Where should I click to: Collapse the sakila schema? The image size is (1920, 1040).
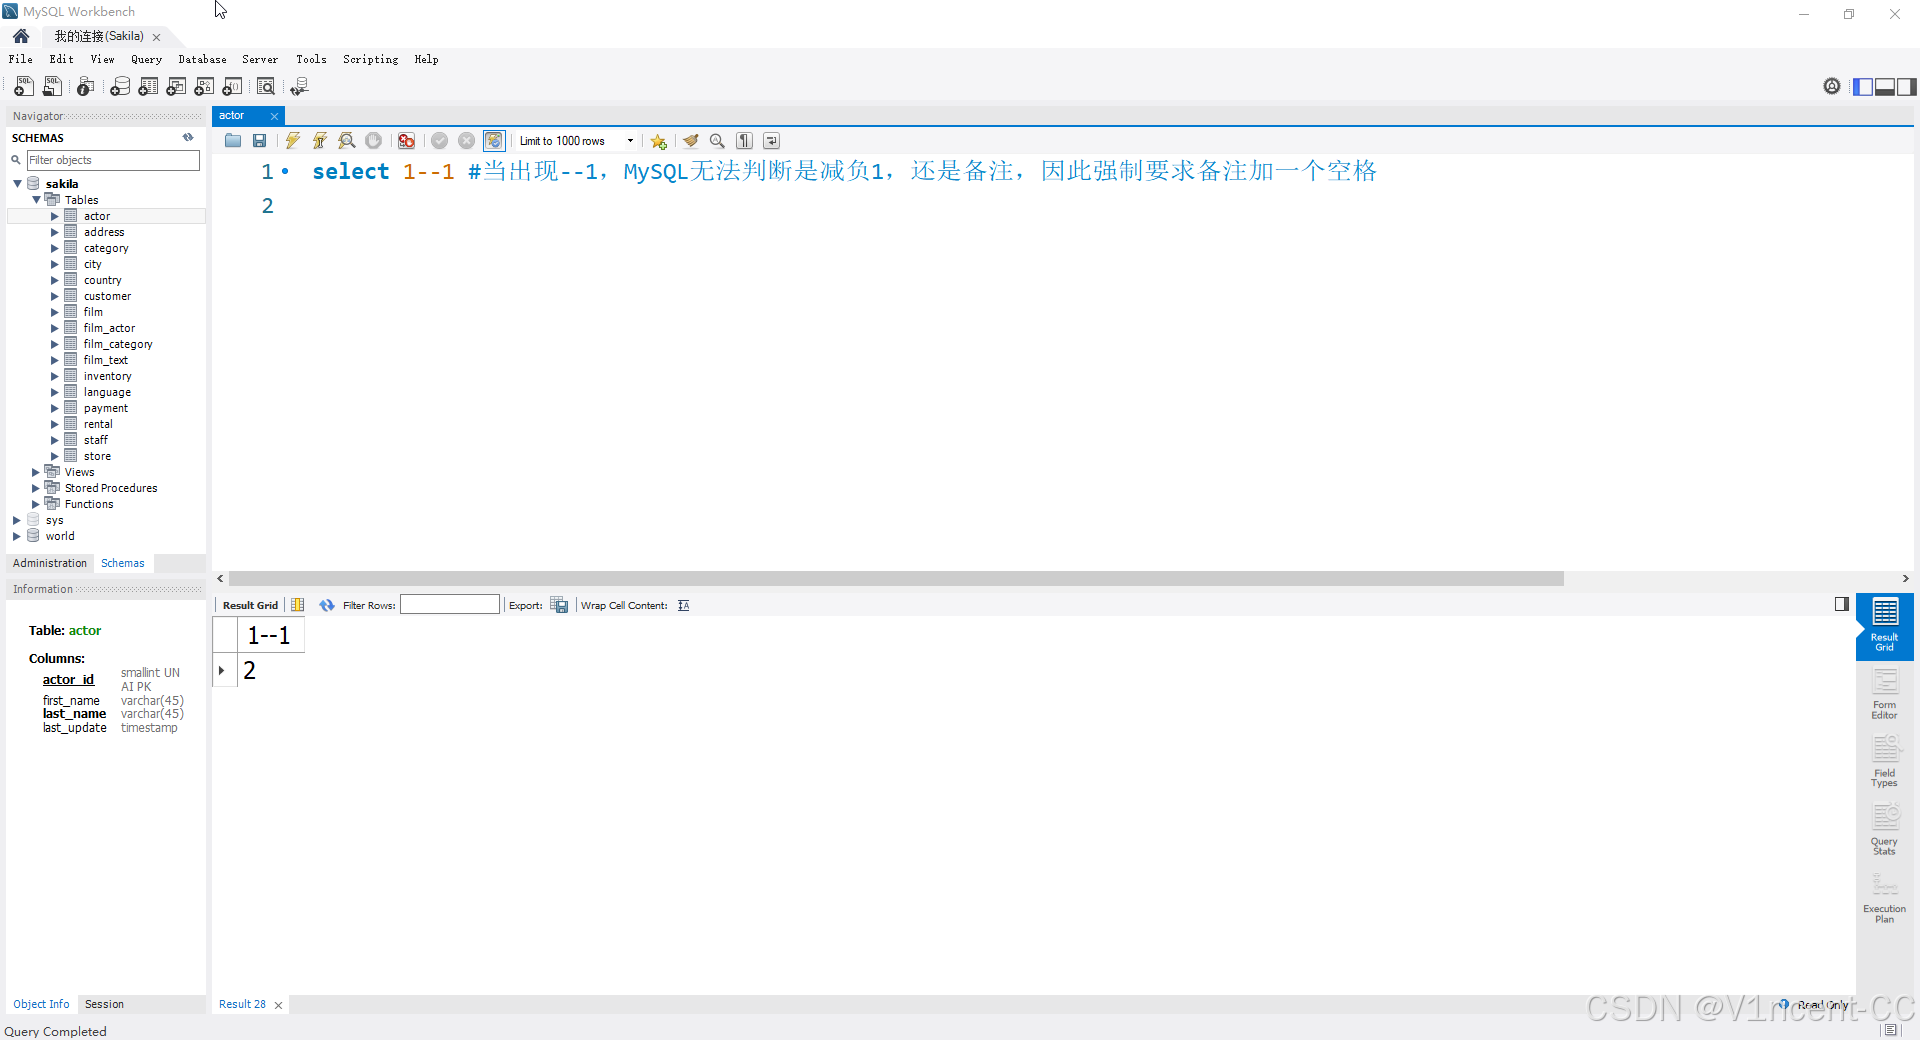pyautogui.click(x=17, y=184)
